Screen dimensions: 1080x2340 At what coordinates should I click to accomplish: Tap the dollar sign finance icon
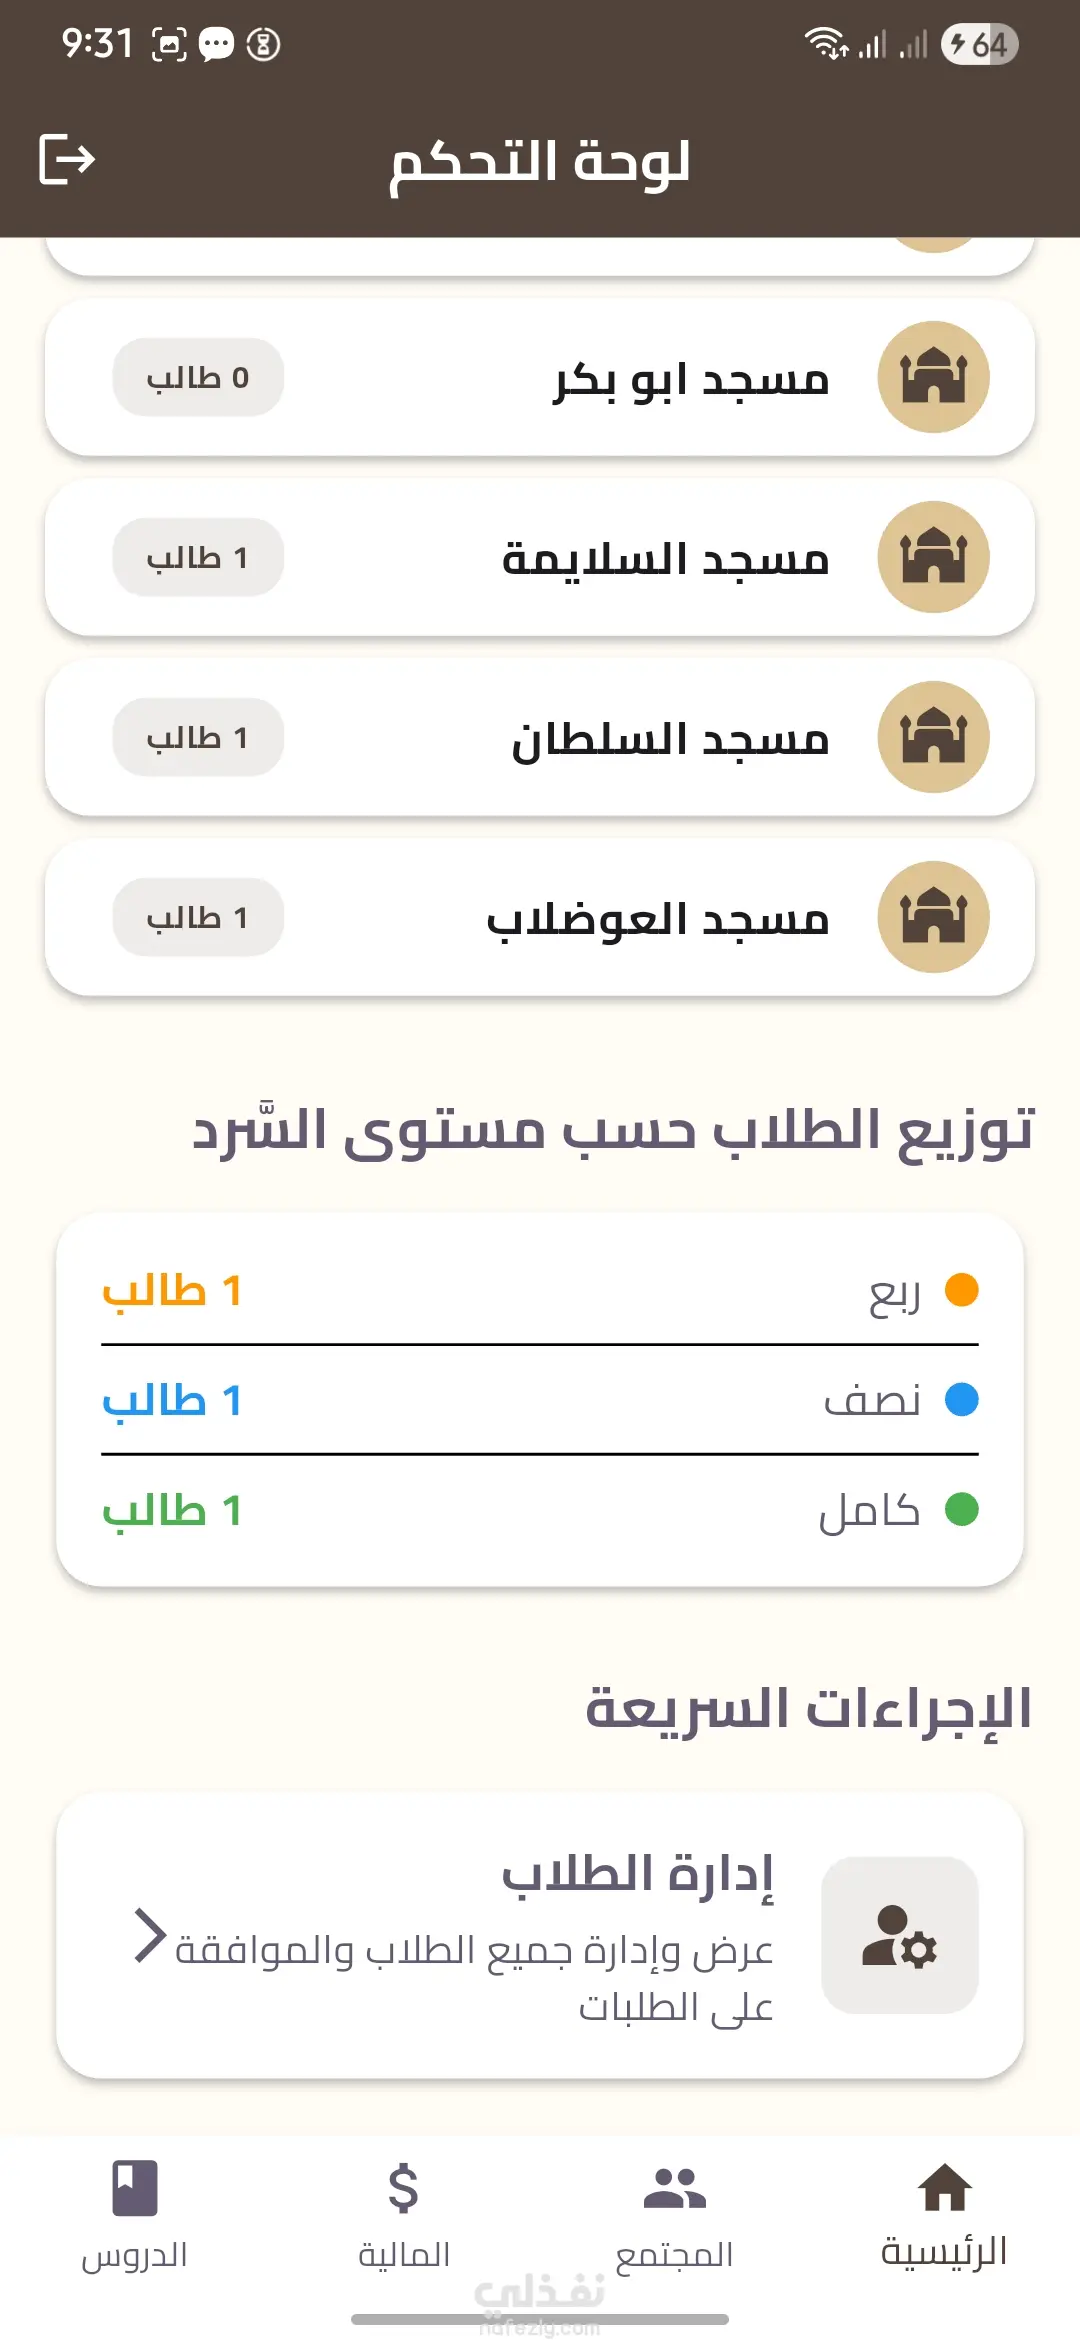point(404,2187)
